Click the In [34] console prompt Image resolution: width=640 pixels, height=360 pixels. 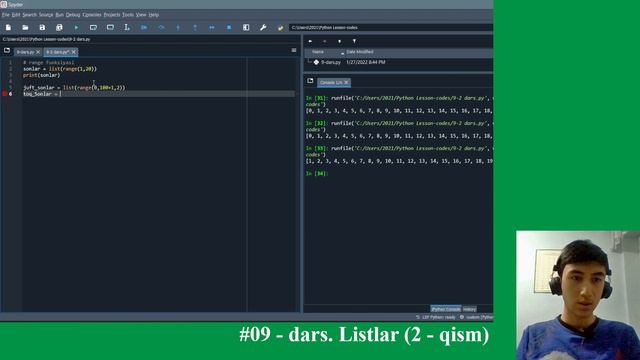point(317,173)
